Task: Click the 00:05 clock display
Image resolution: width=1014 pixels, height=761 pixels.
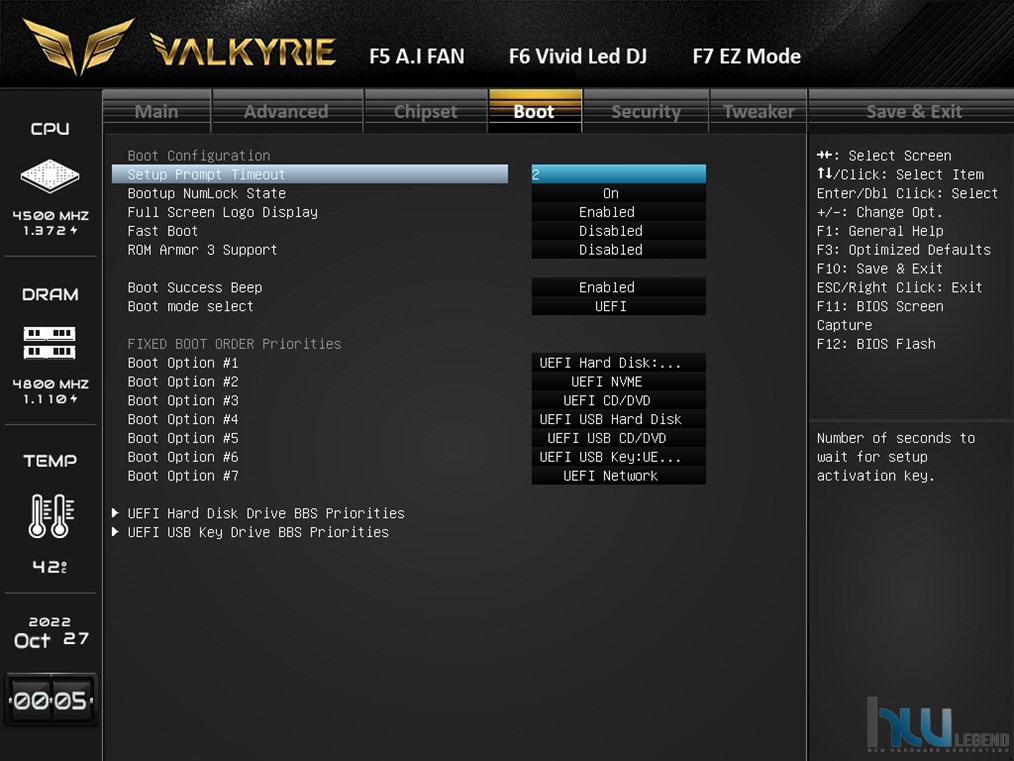Action: 50,700
